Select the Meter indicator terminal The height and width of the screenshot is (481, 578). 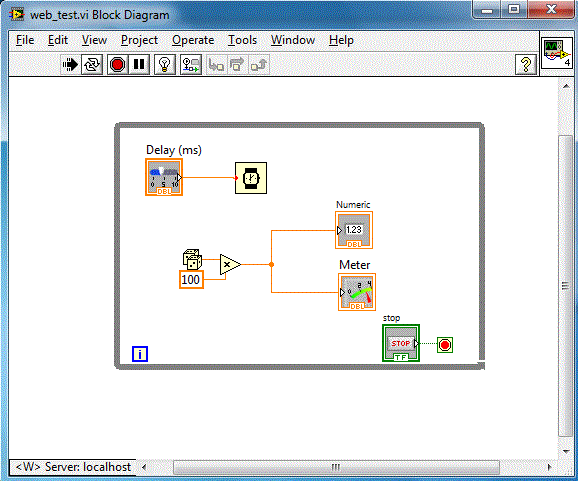(x=357, y=292)
